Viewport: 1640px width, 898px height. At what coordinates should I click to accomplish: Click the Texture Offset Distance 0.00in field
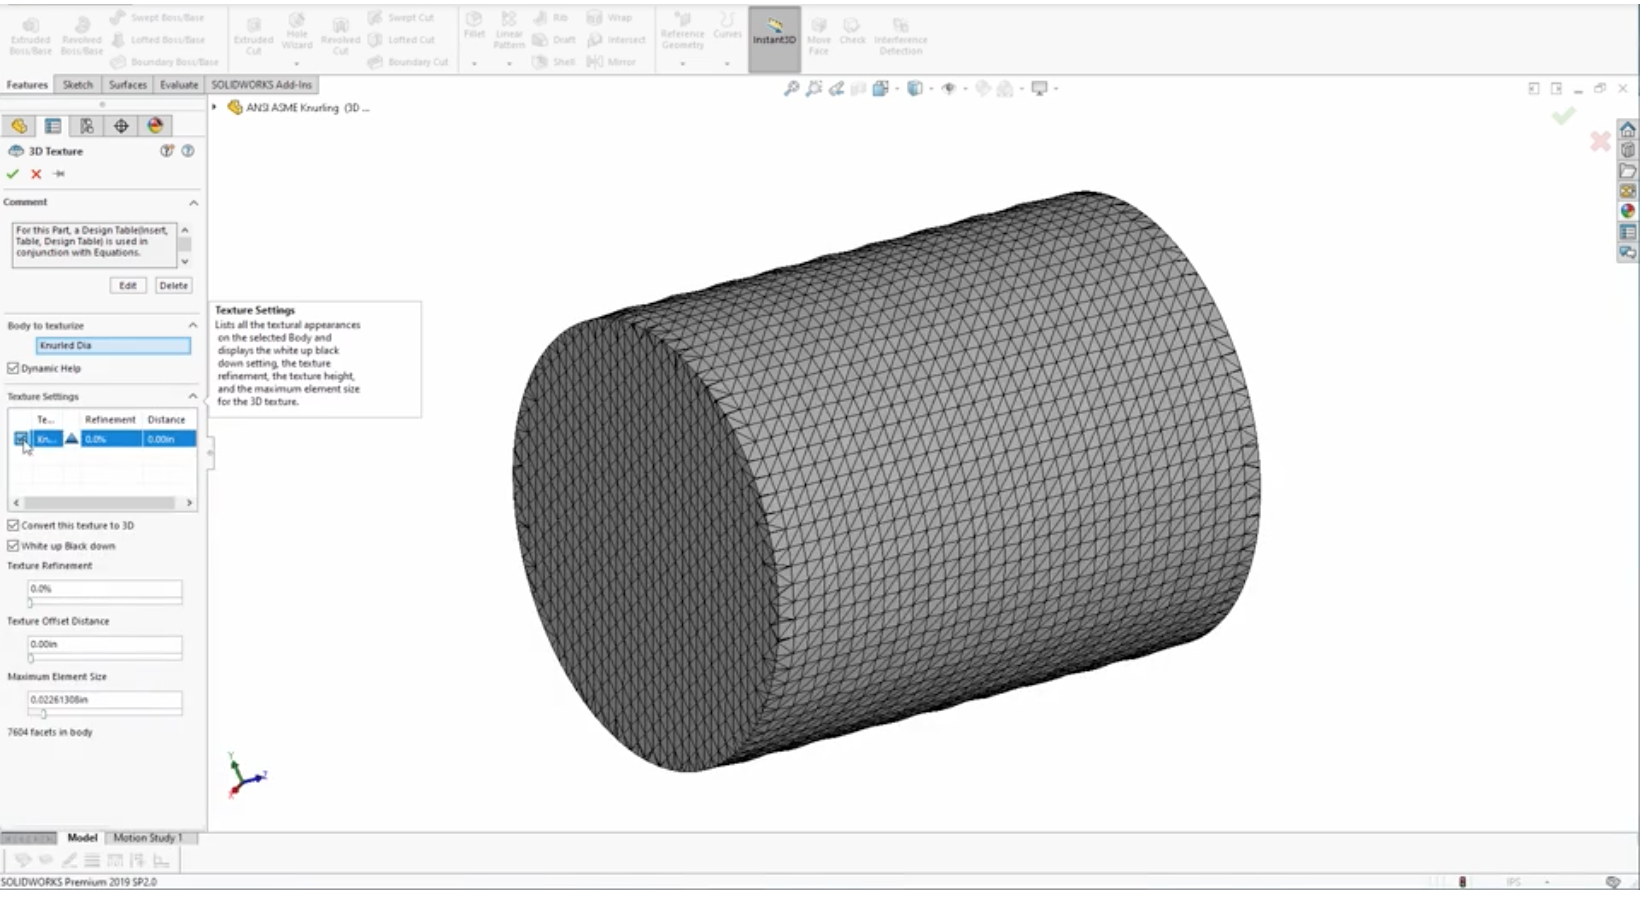pyautogui.click(x=105, y=644)
